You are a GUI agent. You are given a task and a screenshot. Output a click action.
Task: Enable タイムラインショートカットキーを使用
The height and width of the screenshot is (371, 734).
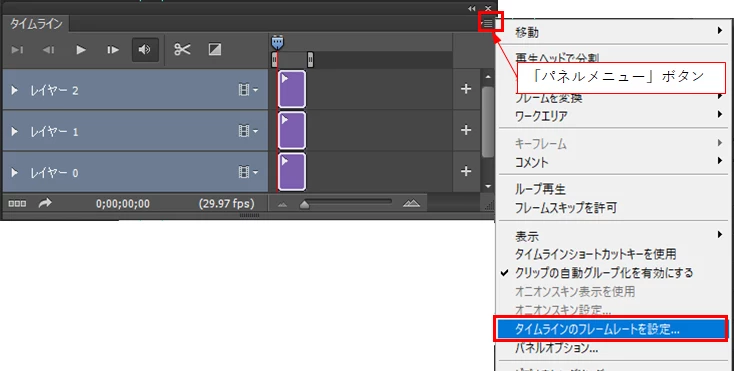coord(613,254)
